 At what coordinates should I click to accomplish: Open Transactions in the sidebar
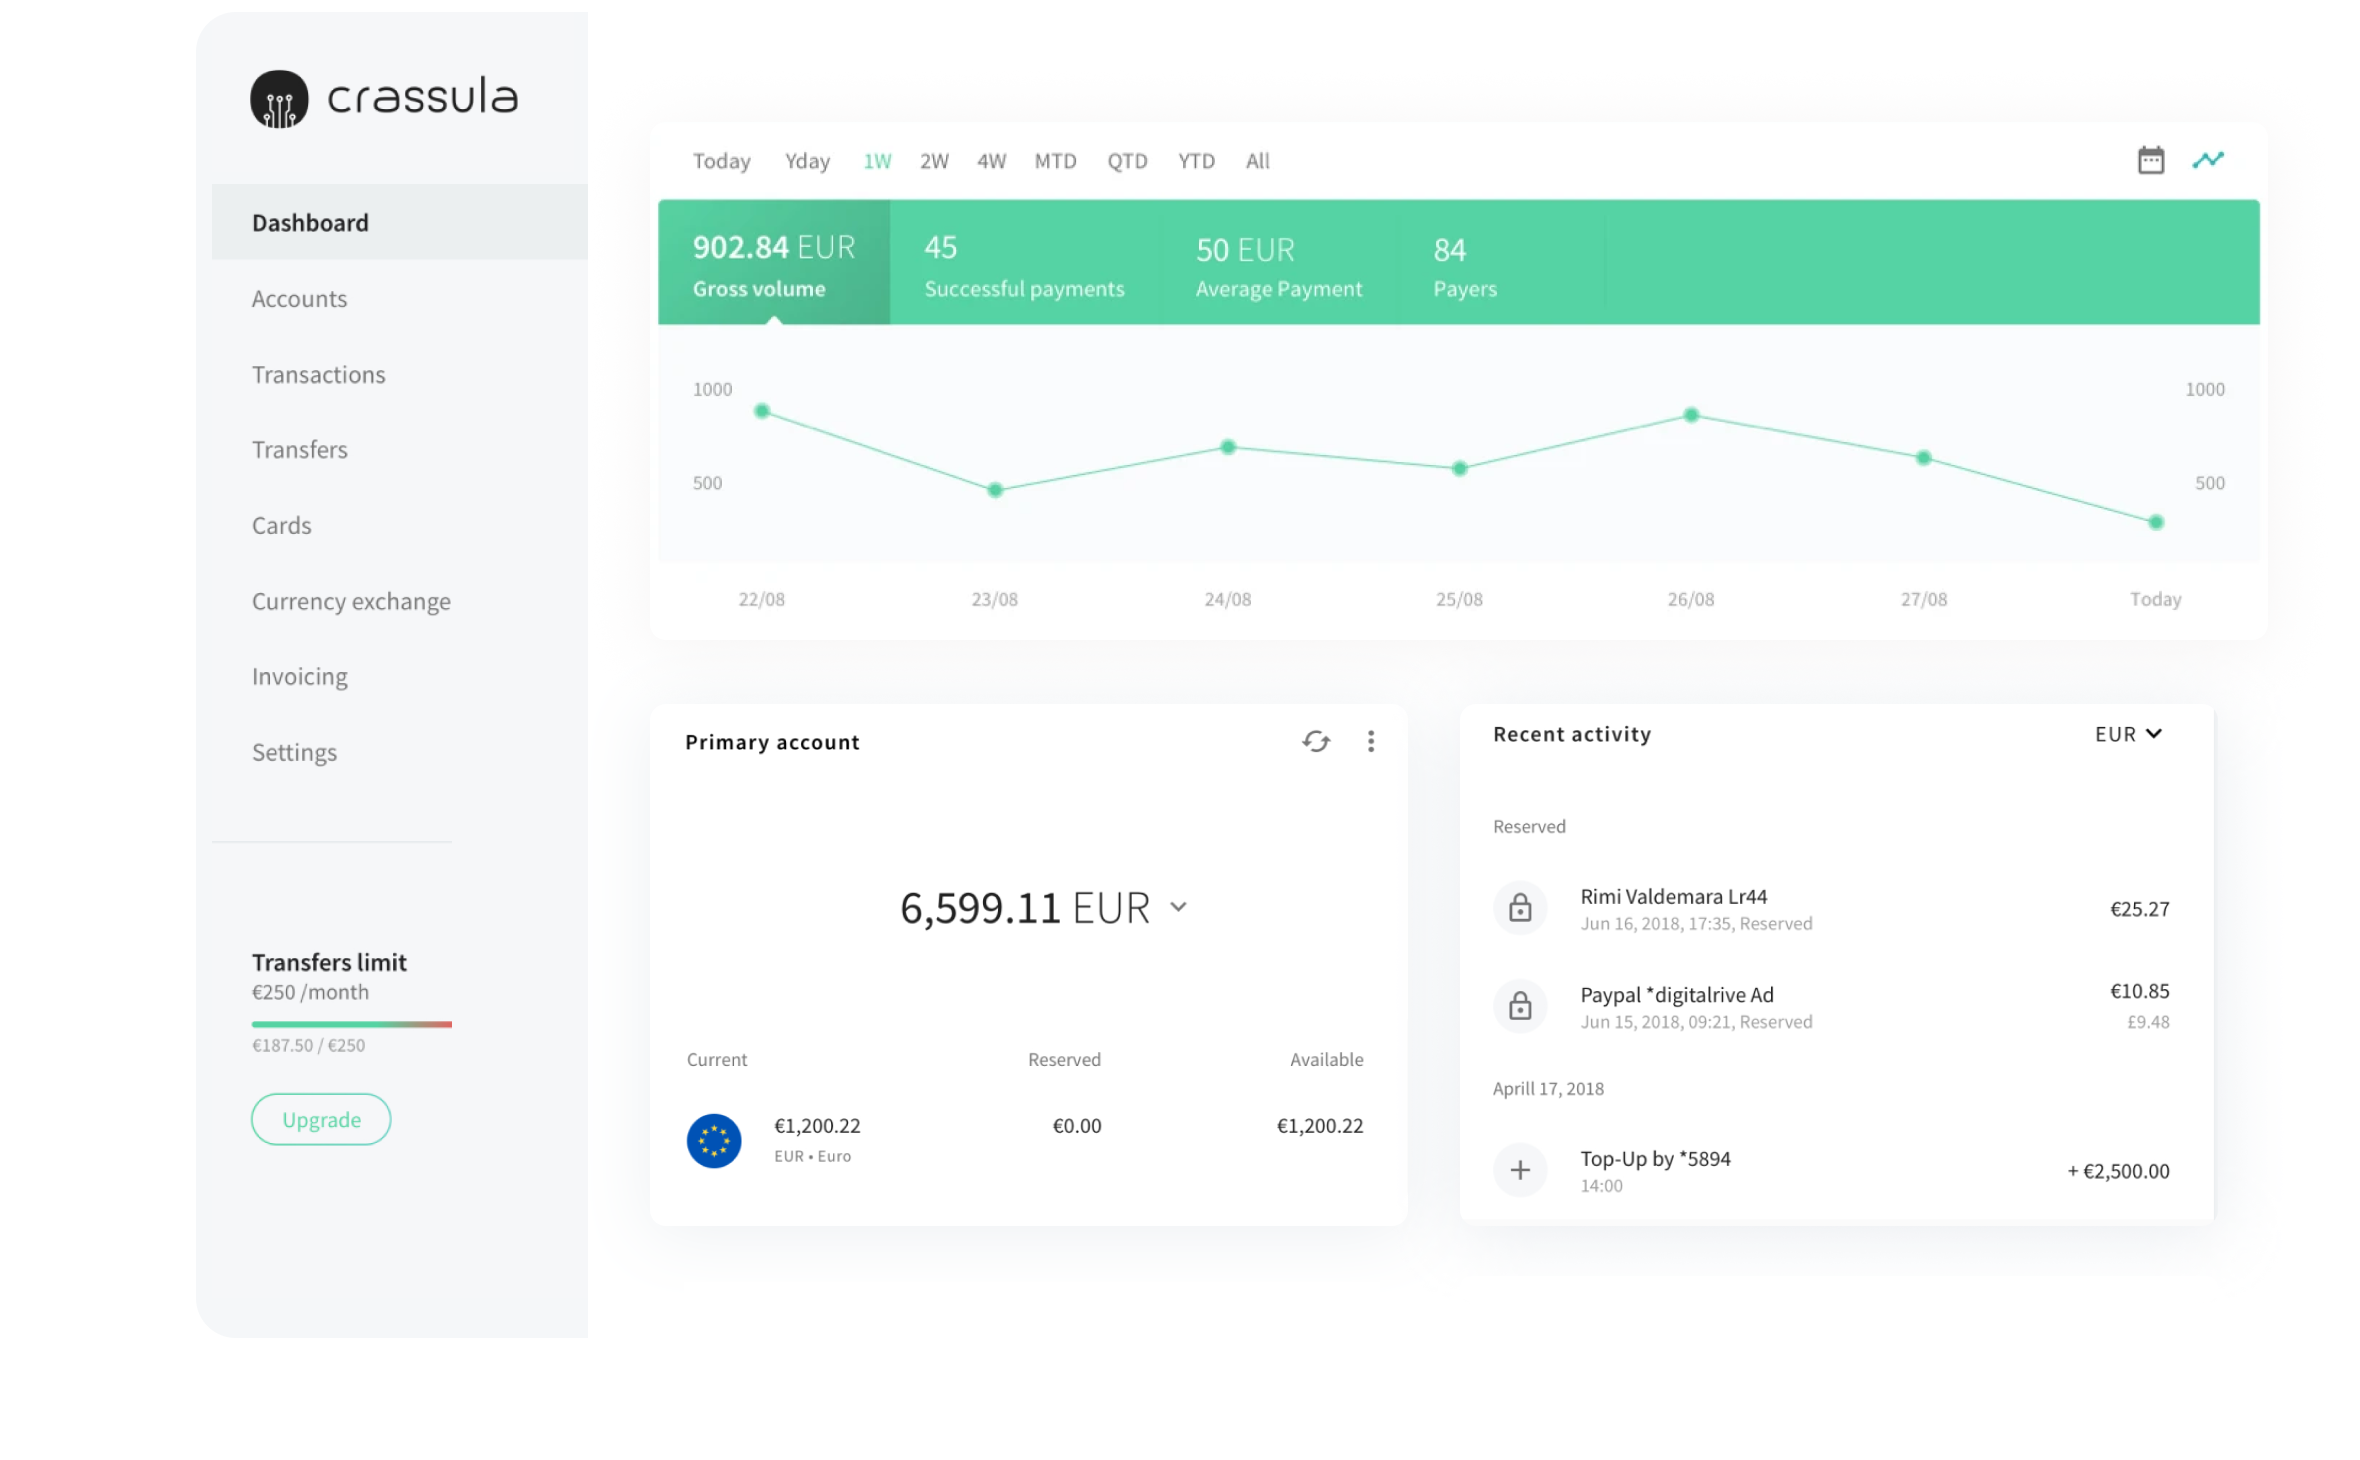point(318,374)
